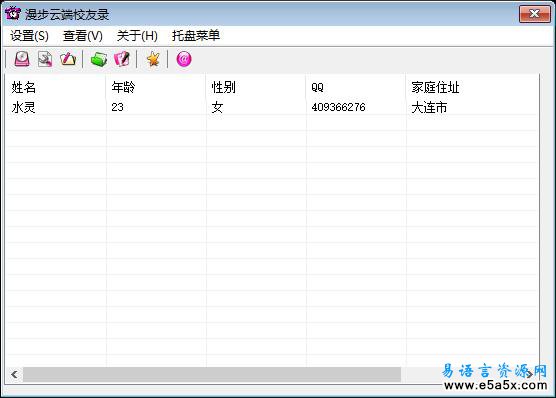Viewport: 556px width, 398px height.
Task: Click the horizontal scrollbar thumb
Action: [212, 374]
